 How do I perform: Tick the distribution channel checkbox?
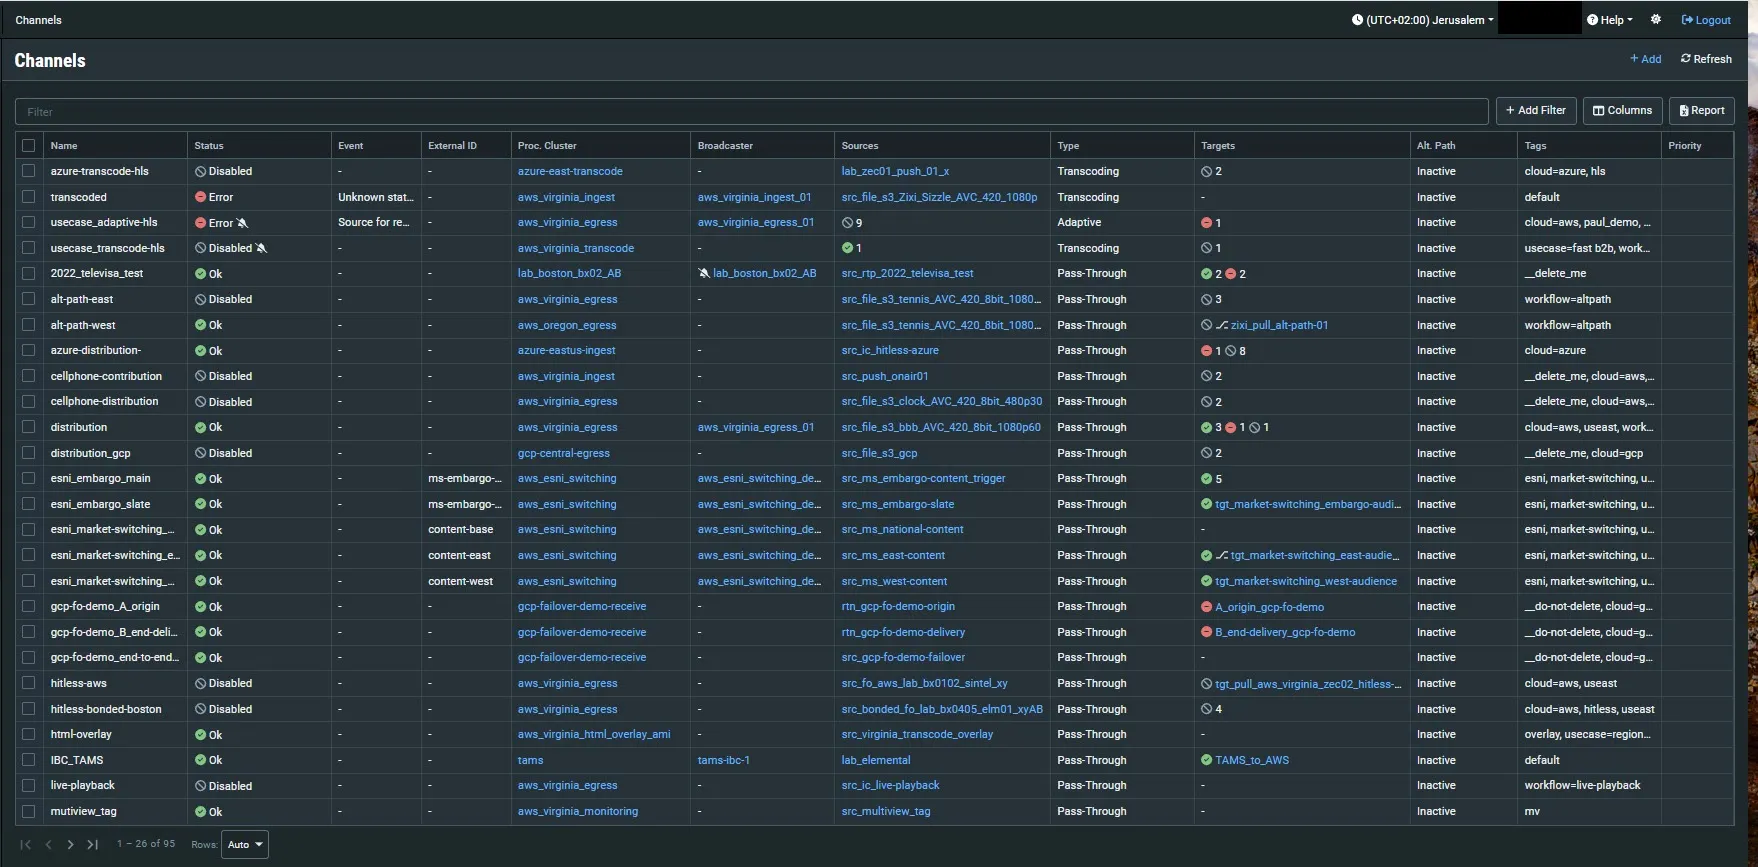(x=28, y=428)
